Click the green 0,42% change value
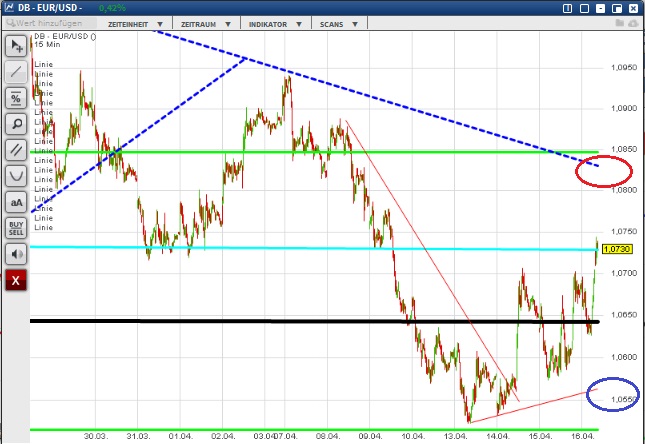Screen dimensions: 645x444 112,8
